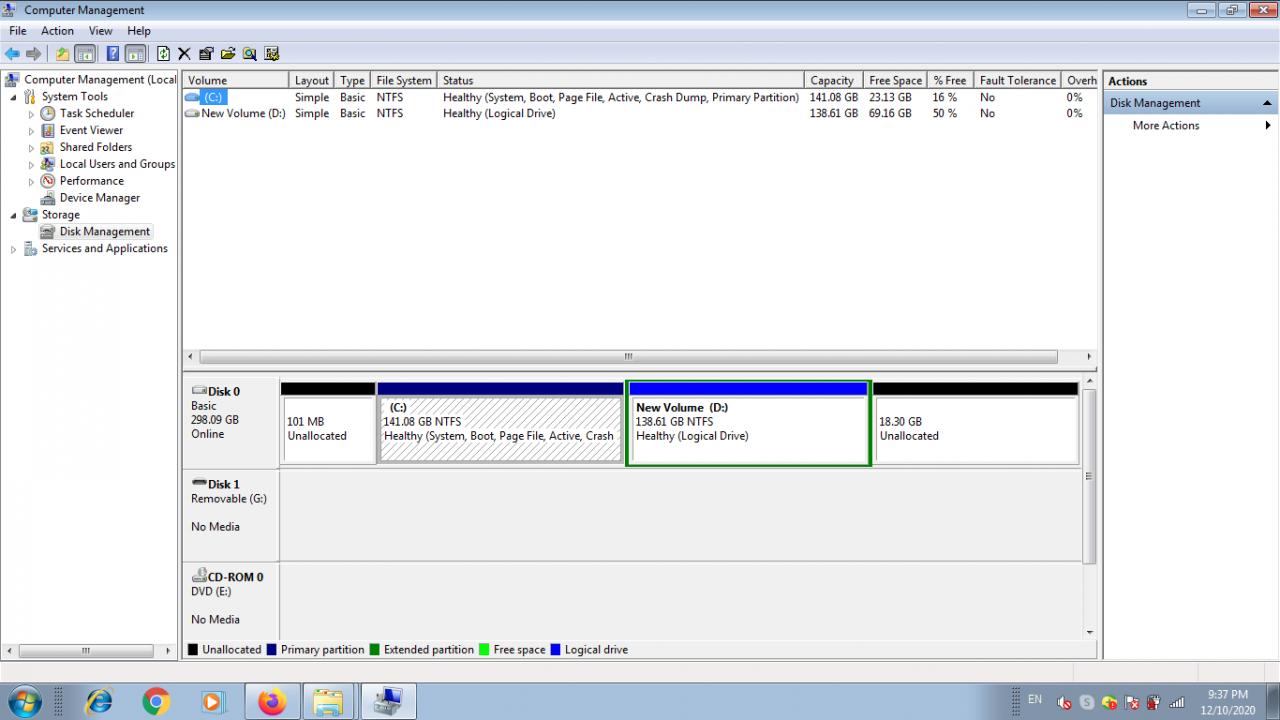Click the Open folder toolbar icon
This screenshot has height=720, width=1280.
[x=228, y=54]
